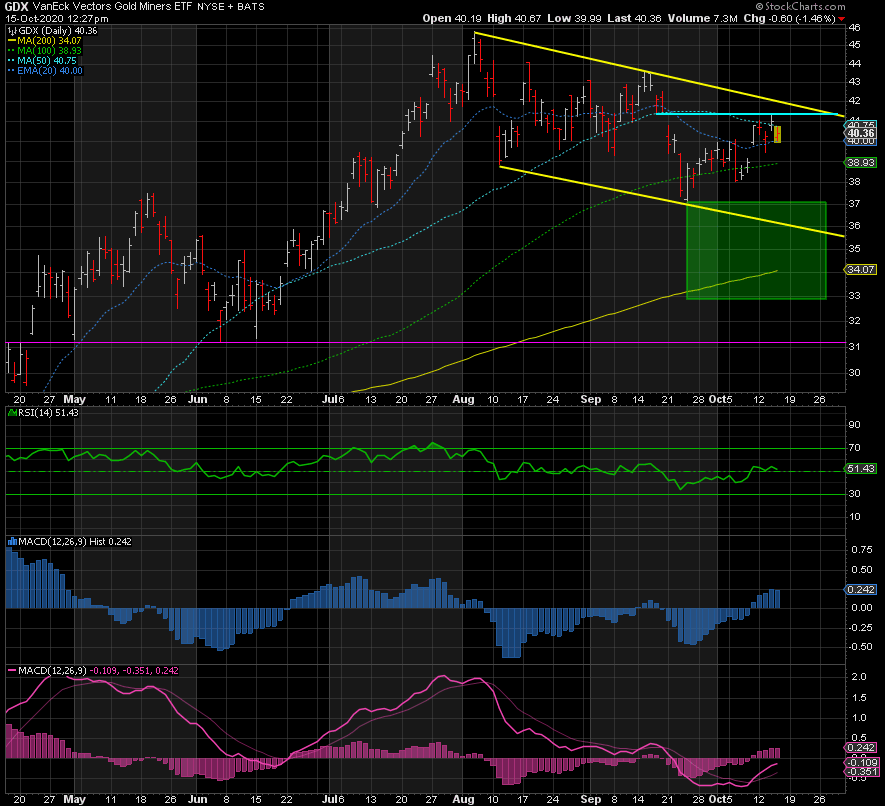
Task: Click the -0.351 signal axis value tag
Action: pos(863,772)
